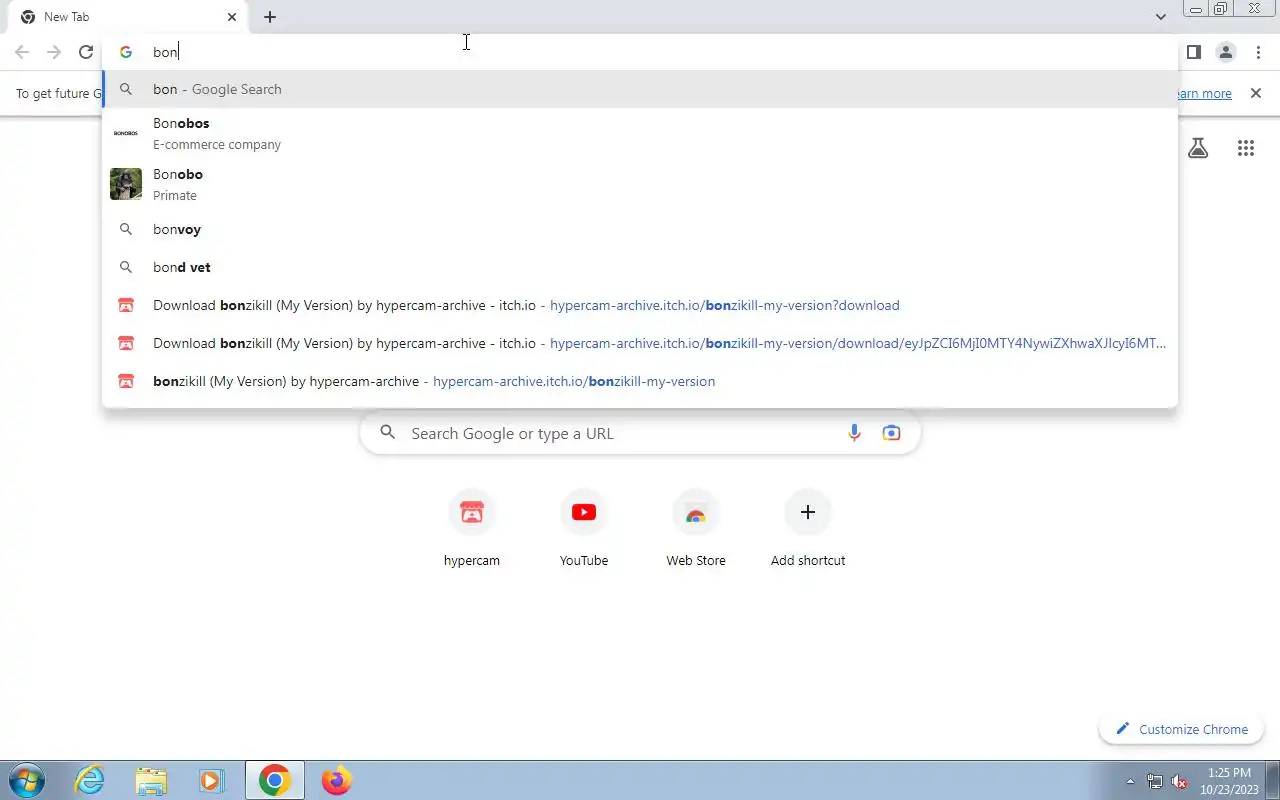Open the hypercam shortcut
The height and width of the screenshot is (800, 1280).
click(x=472, y=529)
